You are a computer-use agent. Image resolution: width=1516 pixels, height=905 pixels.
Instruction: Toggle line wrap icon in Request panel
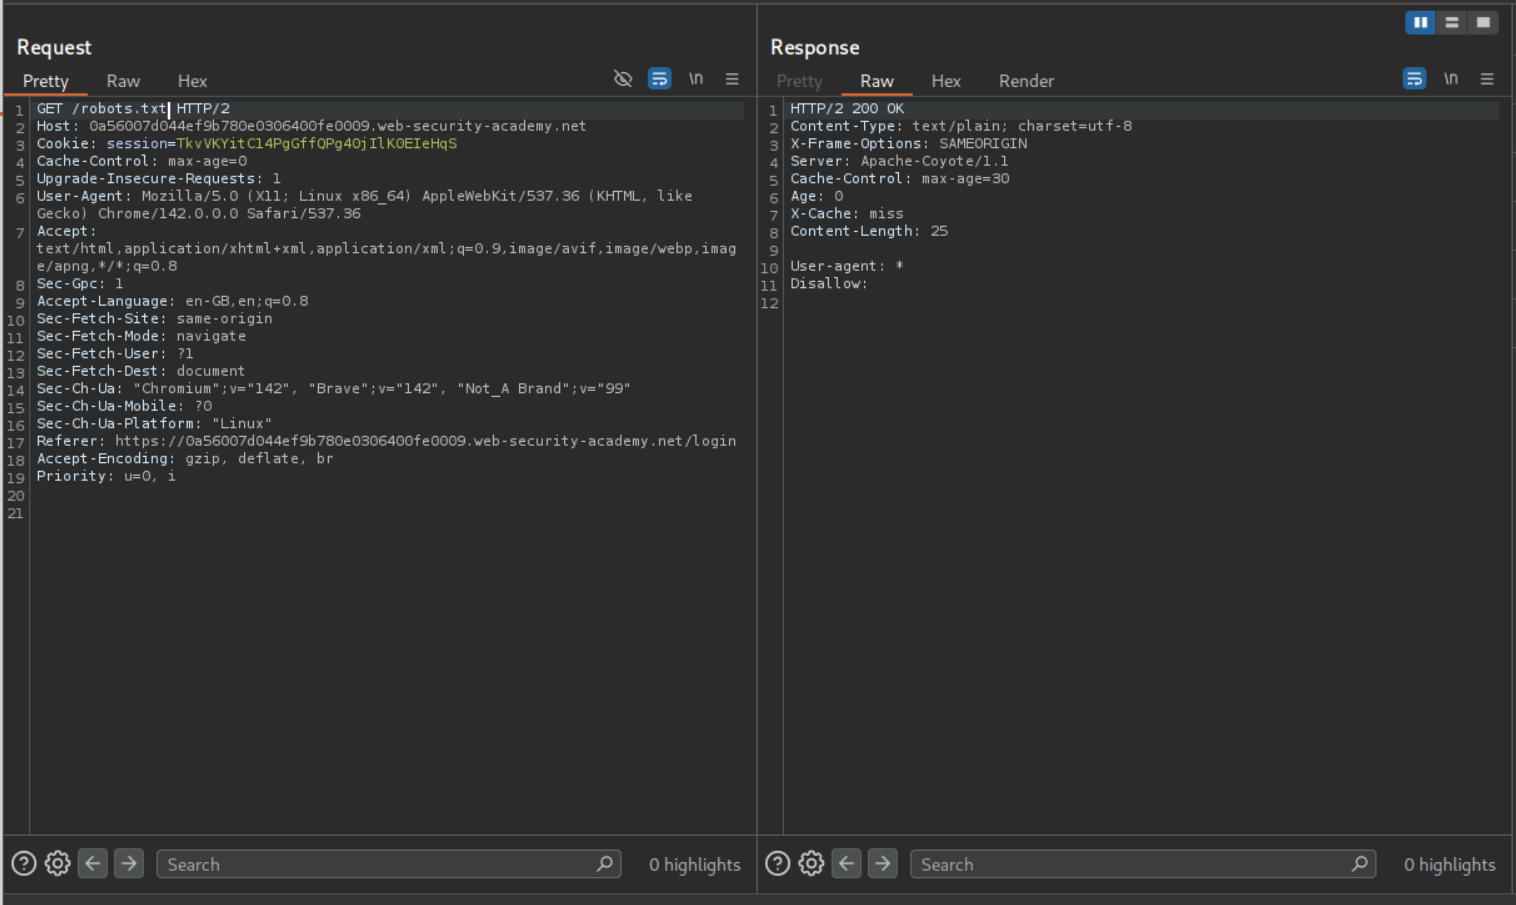pyautogui.click(x=659, y=79)
